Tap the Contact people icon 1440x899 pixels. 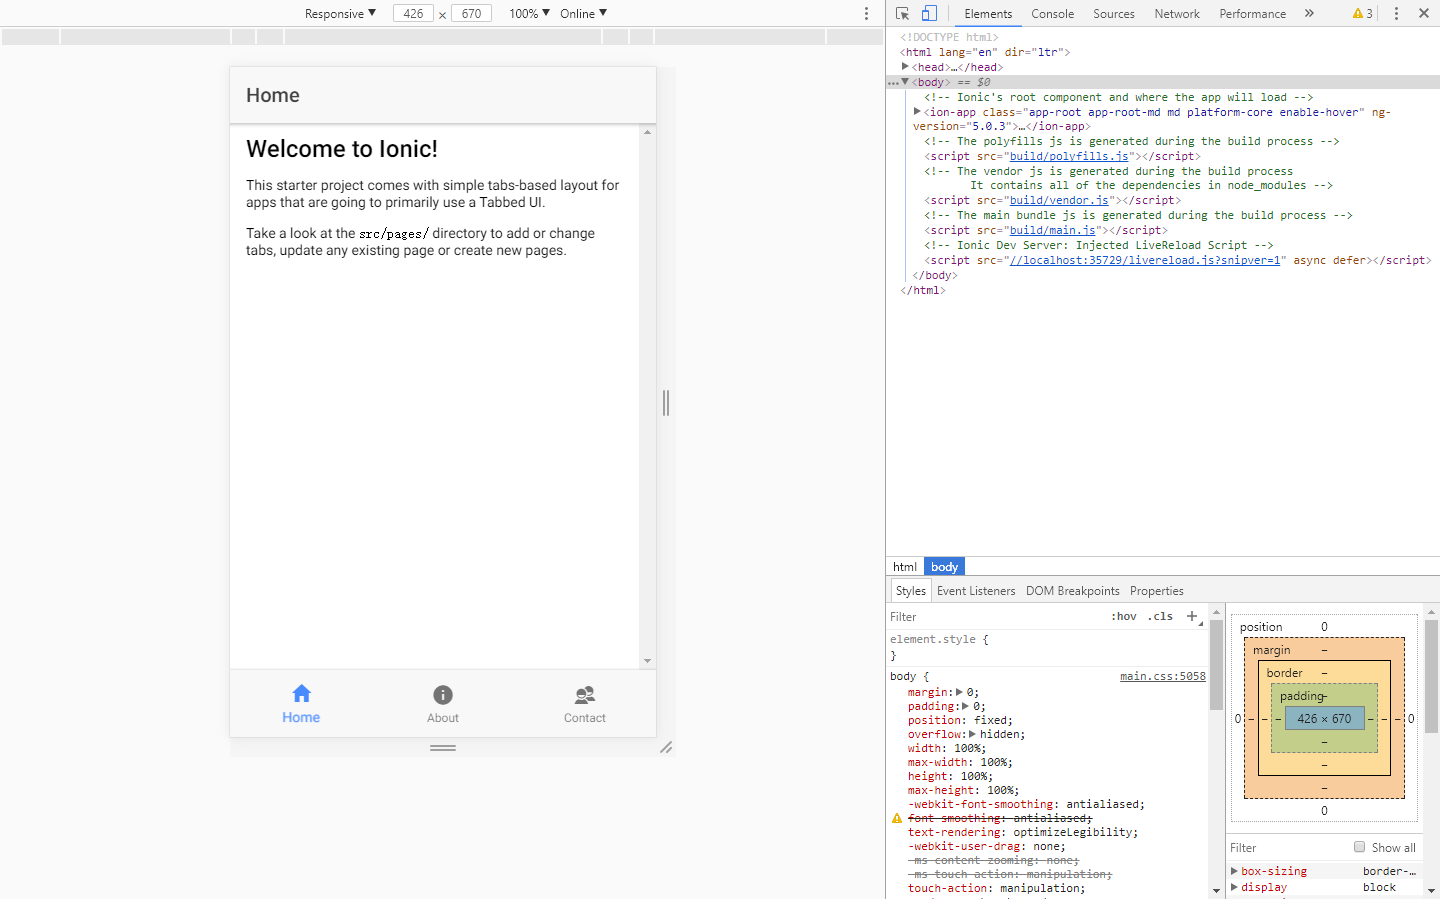click(585, 695)
